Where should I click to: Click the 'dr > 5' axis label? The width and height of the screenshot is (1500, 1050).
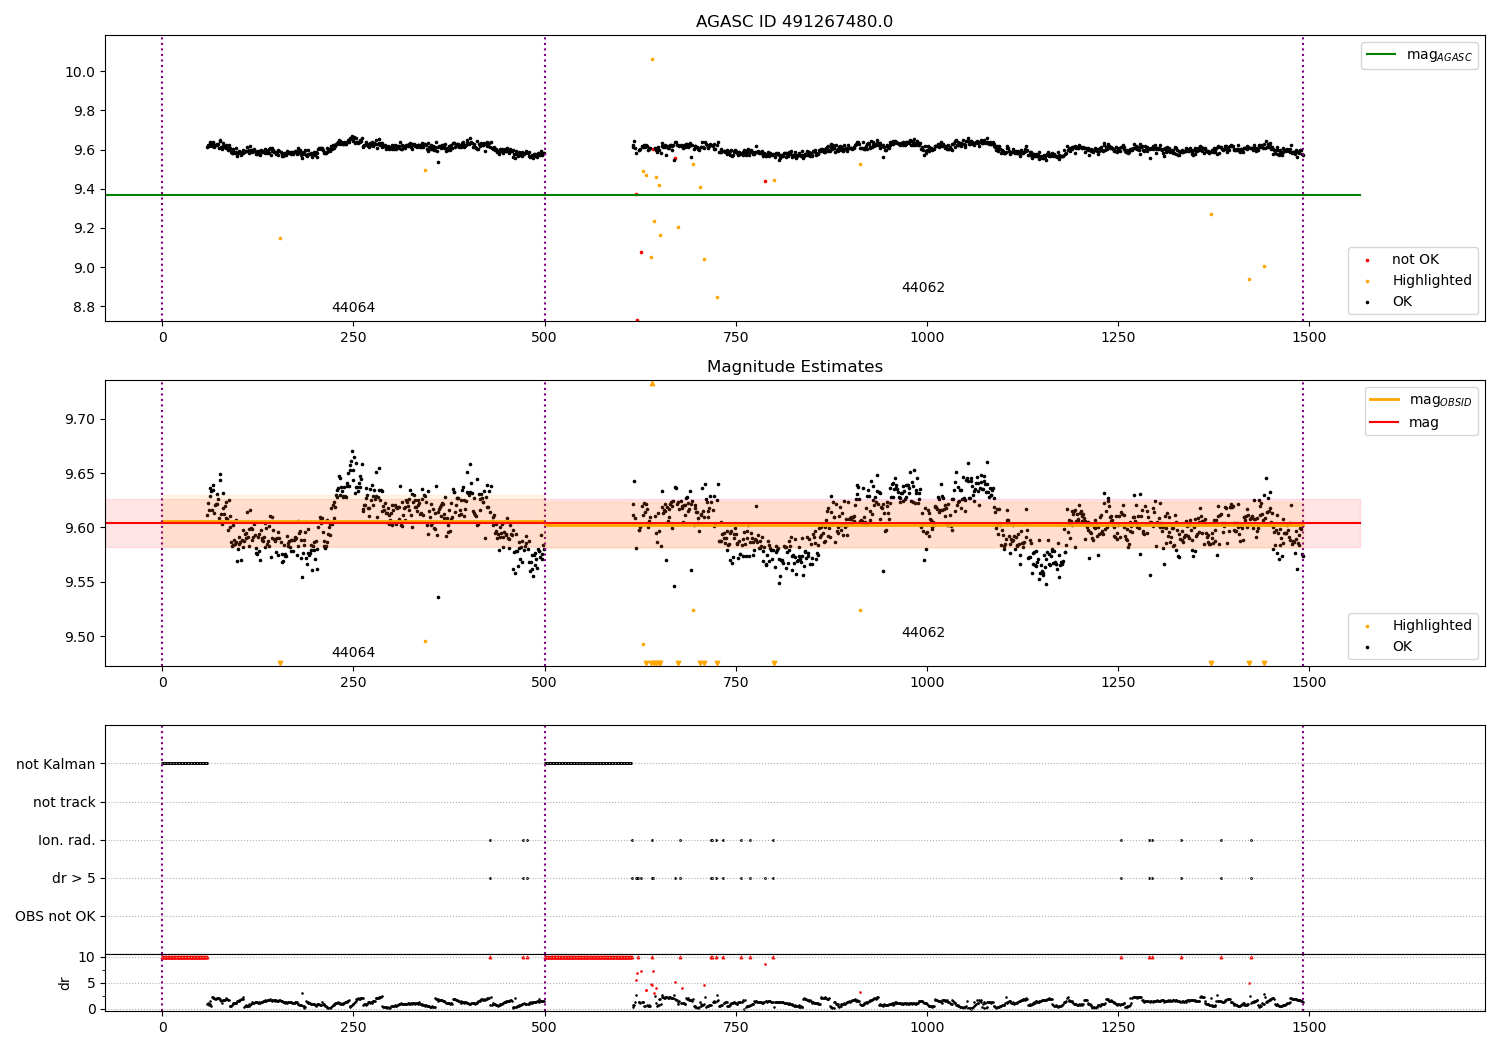pyautogui.click(x=74, y=878)
